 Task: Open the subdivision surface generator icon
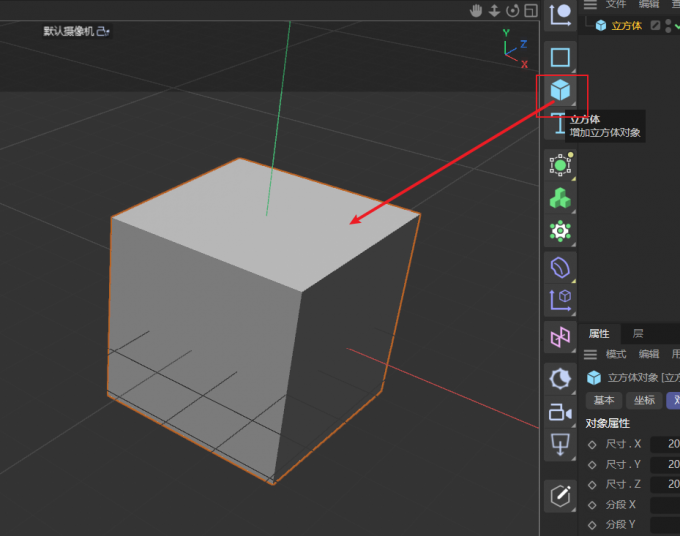click(x=560, y=164)
